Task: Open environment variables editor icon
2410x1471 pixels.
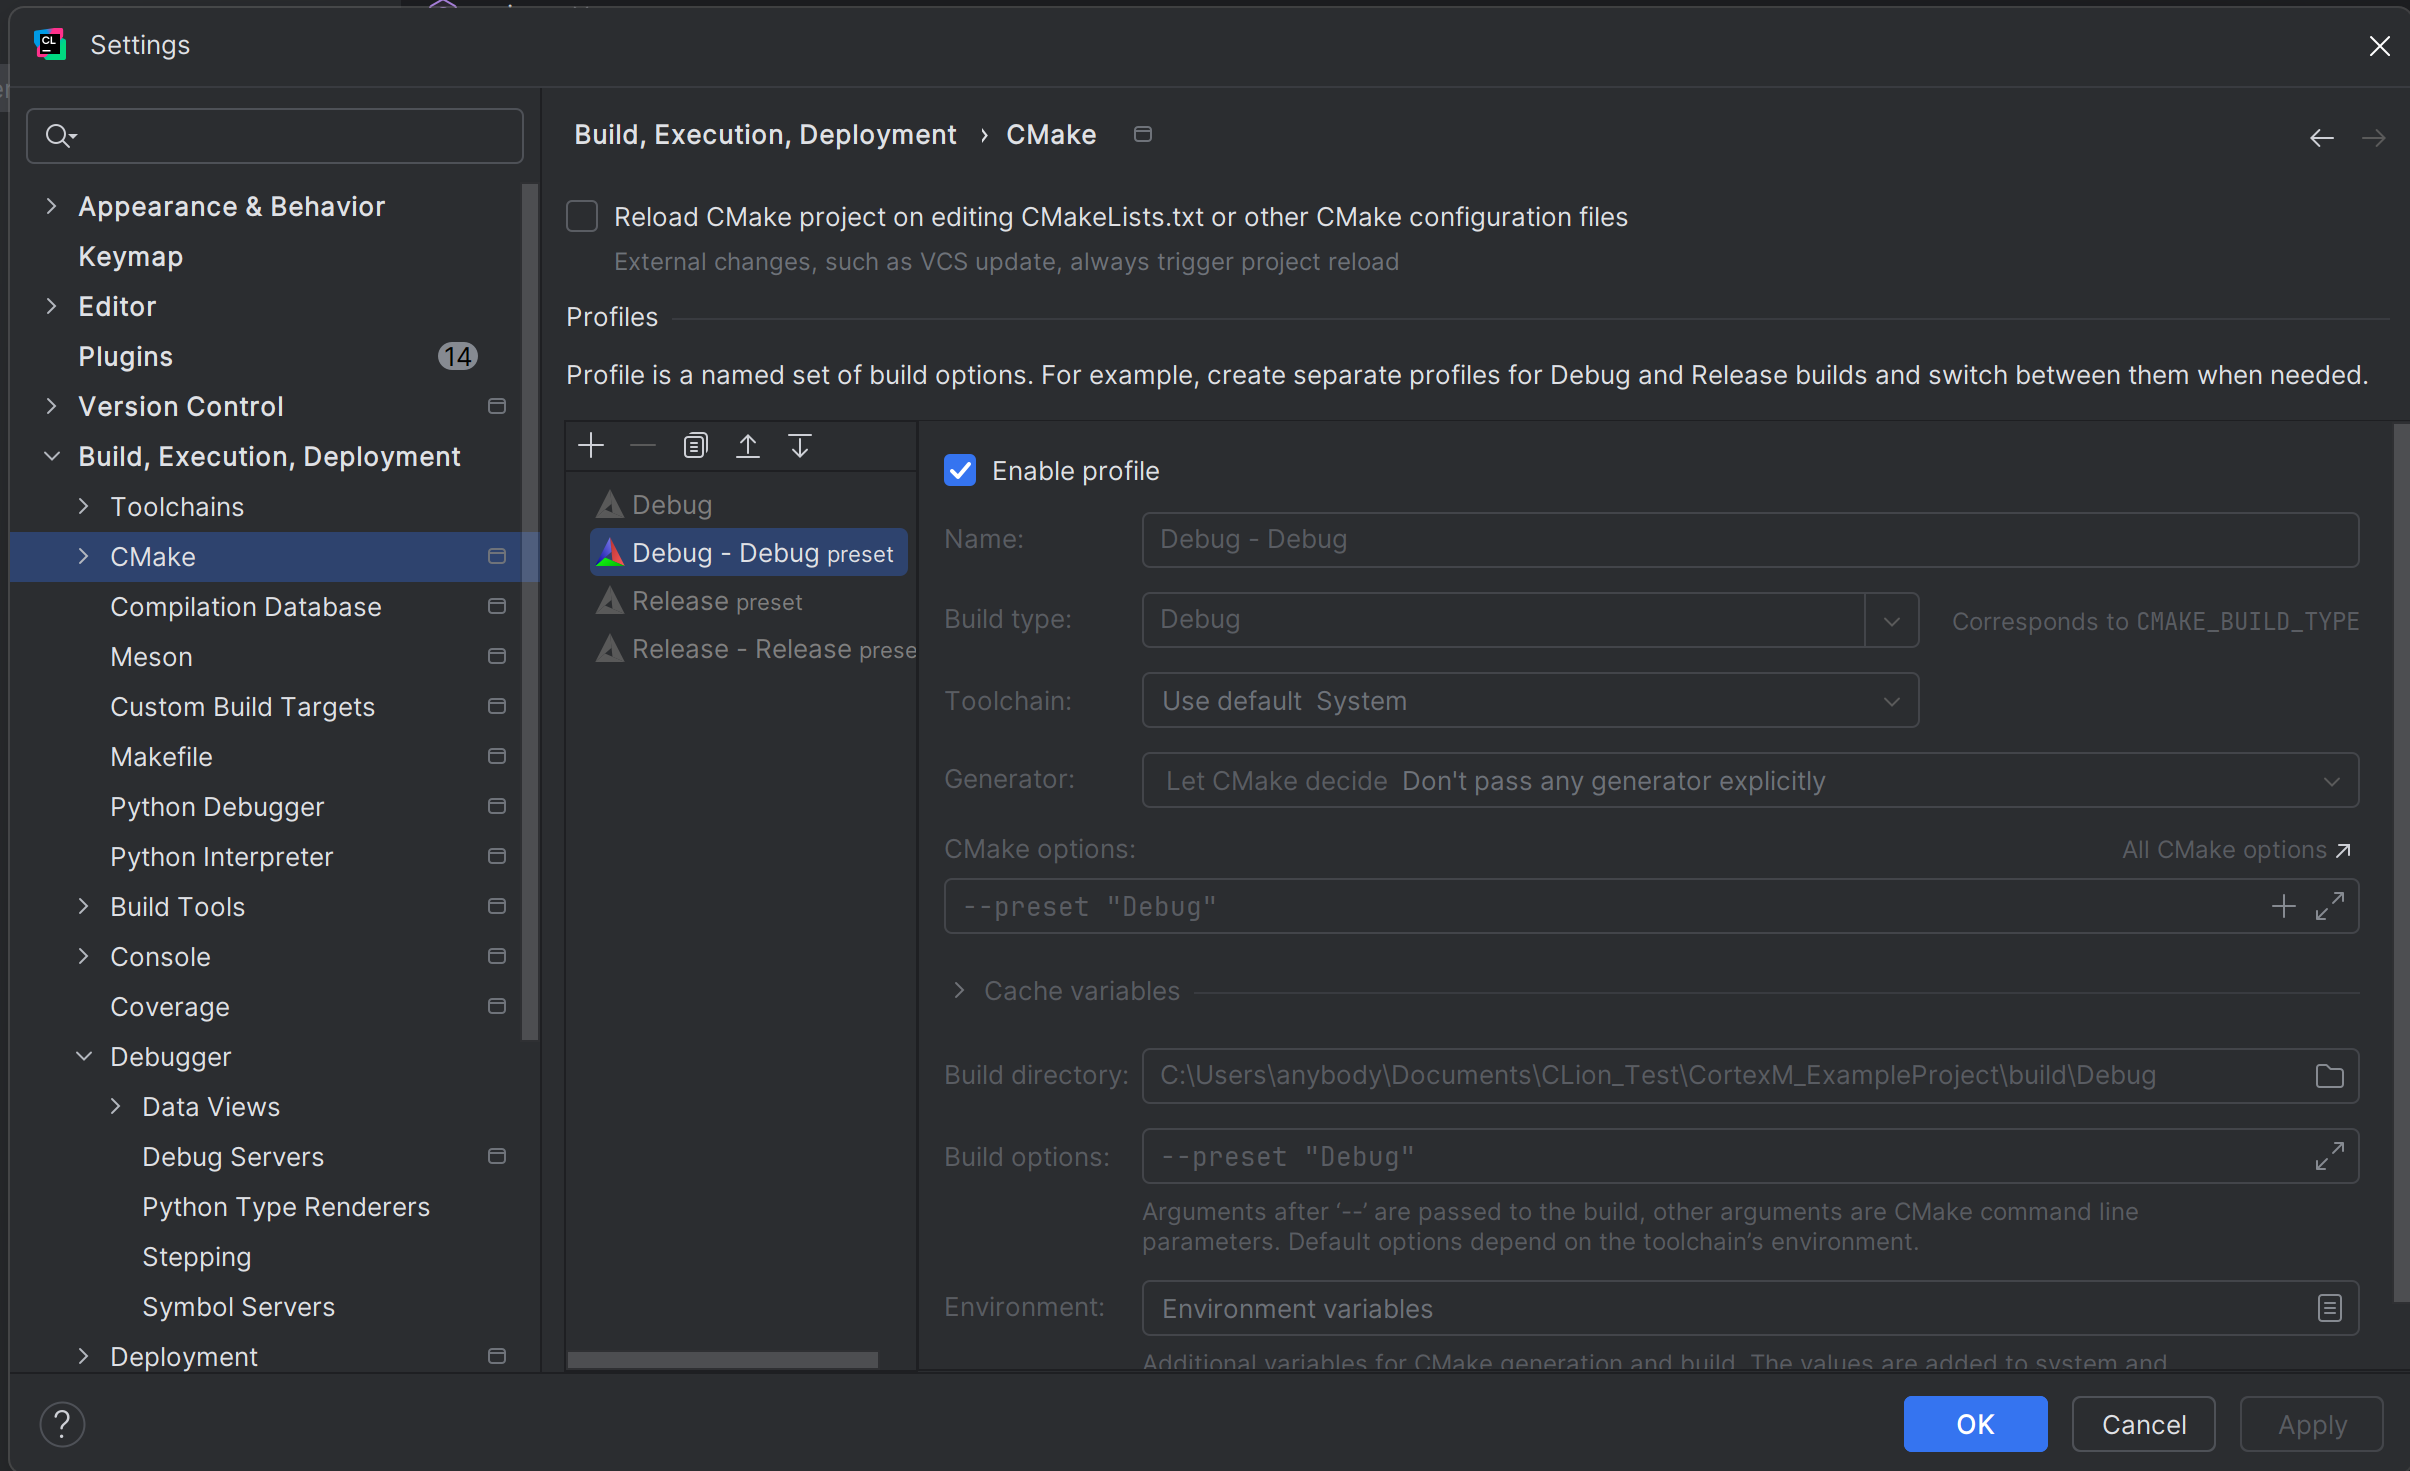Action: click(2329, 1308)
